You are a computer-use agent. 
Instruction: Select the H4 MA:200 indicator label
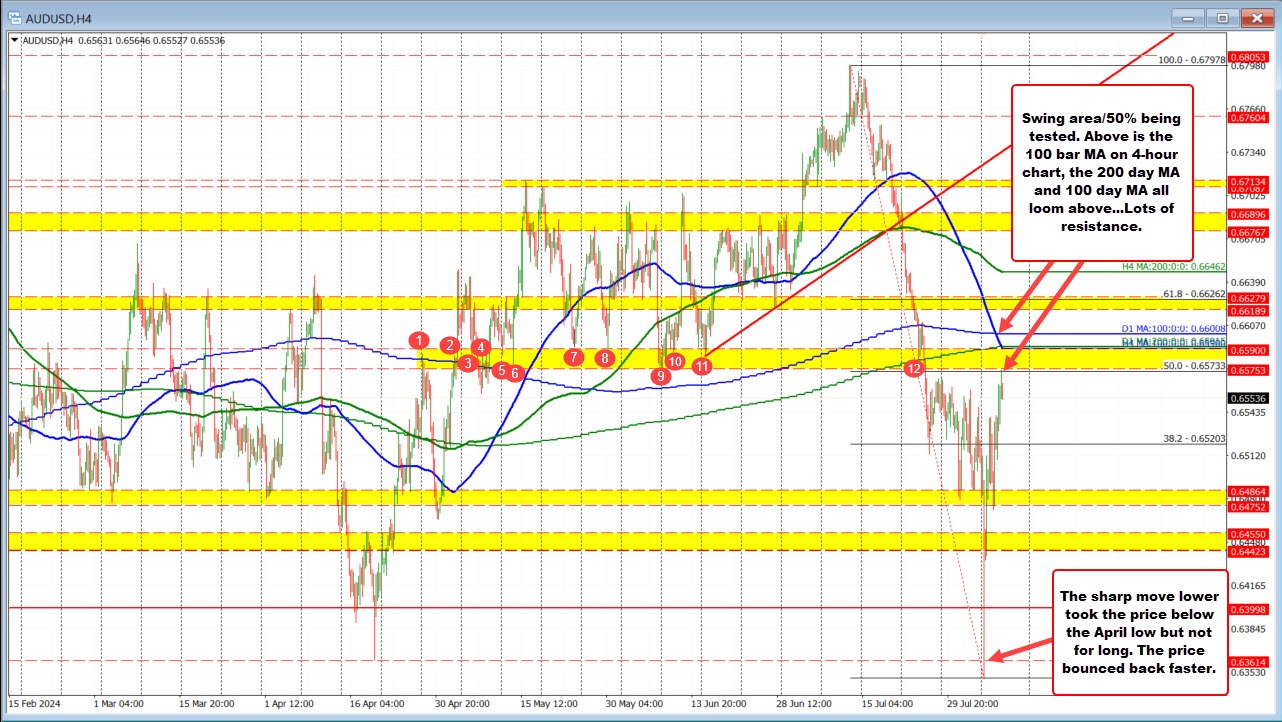(1185, 267)
